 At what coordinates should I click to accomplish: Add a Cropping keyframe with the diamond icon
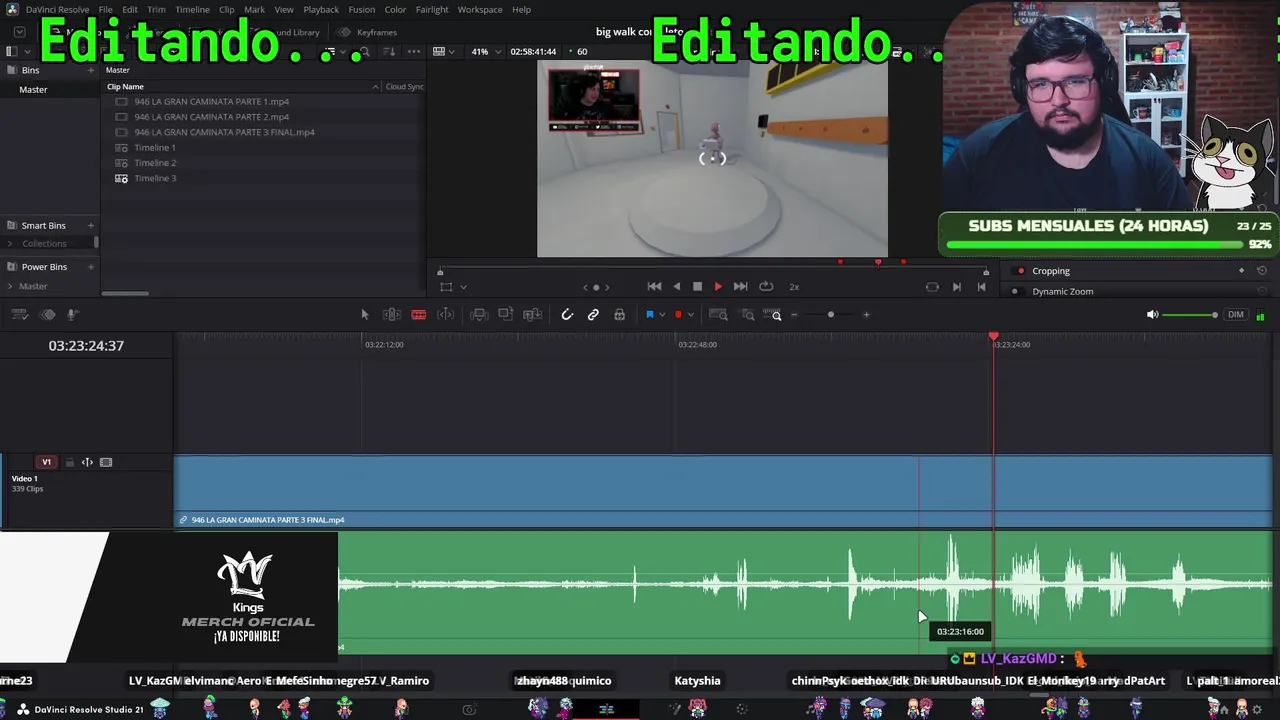coord(1242,271)
